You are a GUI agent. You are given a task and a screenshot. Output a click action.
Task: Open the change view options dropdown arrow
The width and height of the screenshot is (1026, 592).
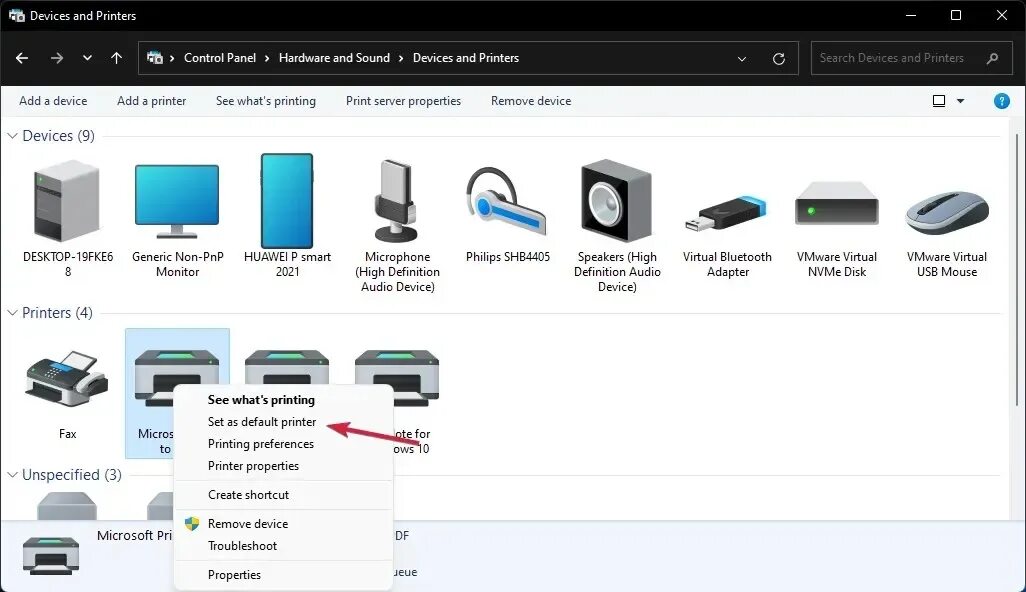961,101
